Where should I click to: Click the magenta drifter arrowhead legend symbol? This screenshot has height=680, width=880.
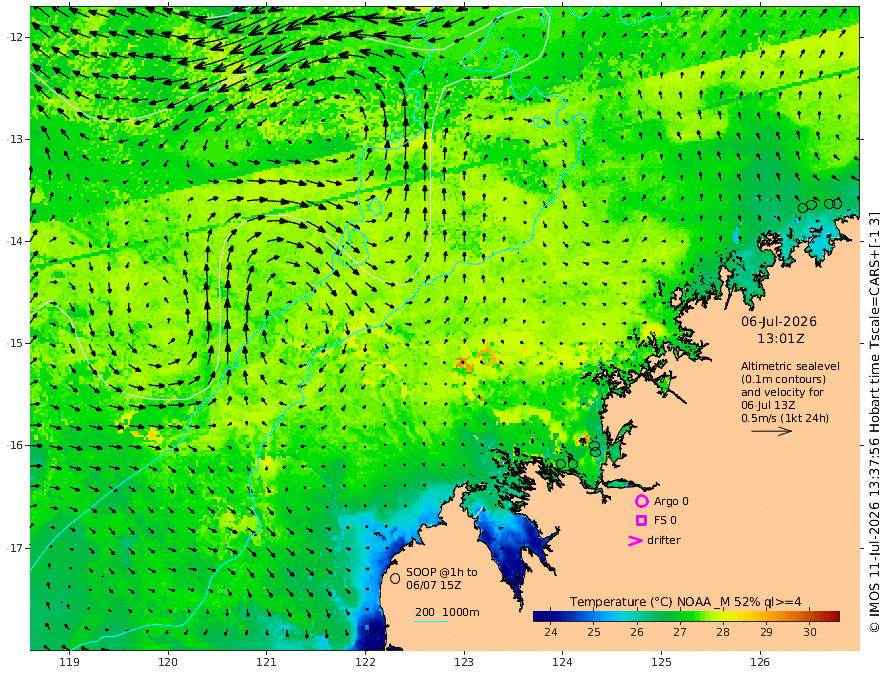635,541
